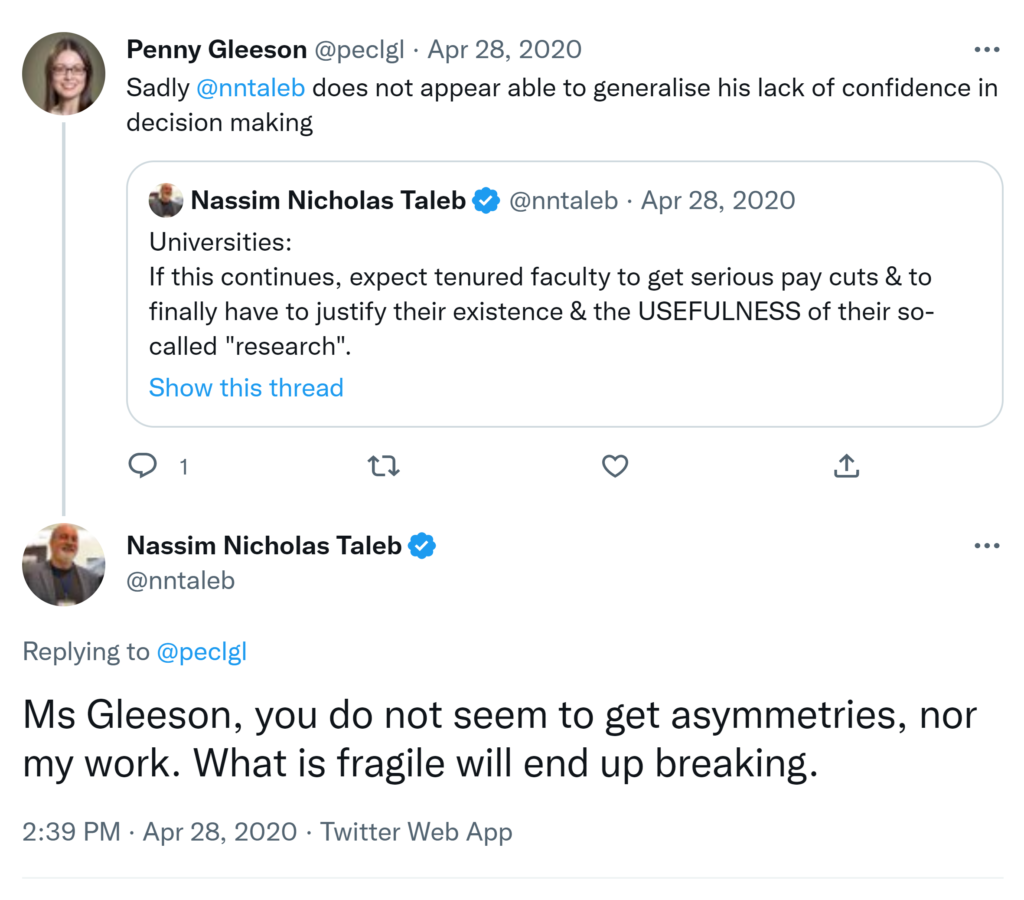Click the 2:39 PM · Apr 28, 2020 timestamp
Image resolution: width=1024 pixels, height=900 pixels.
pos(159,832)
